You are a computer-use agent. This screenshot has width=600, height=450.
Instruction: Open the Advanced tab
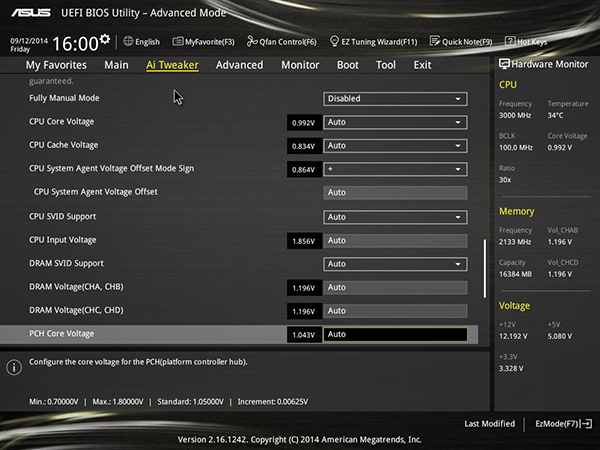coord(240,65)
